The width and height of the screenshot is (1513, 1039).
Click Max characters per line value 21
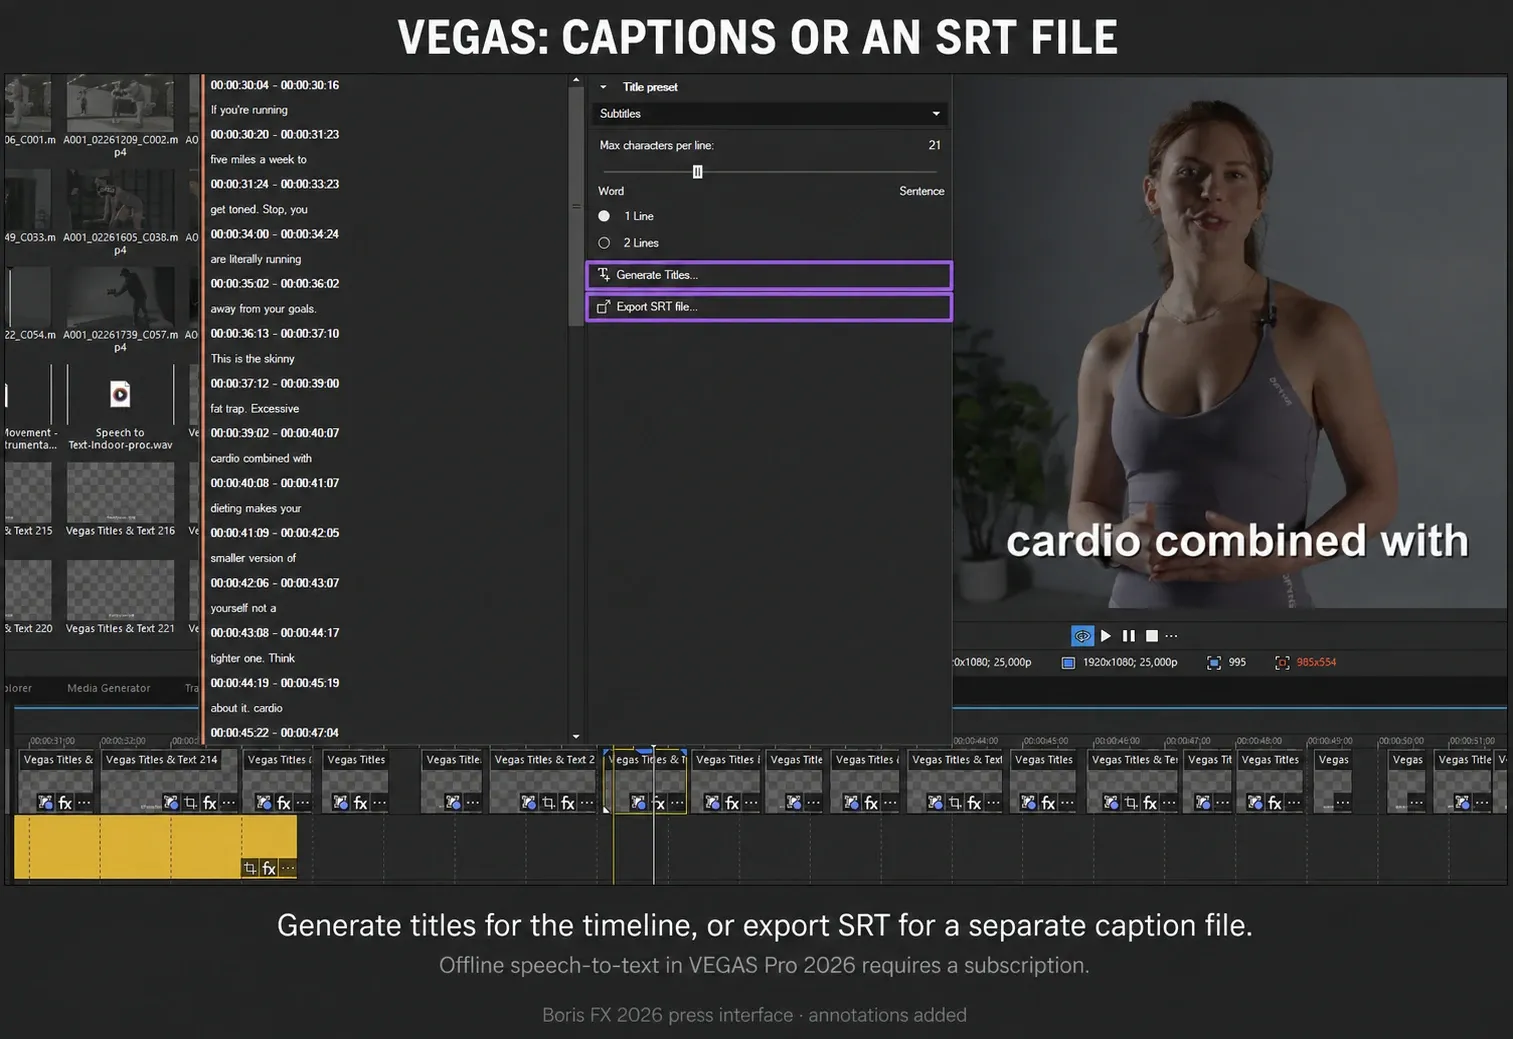coord(934,146)
